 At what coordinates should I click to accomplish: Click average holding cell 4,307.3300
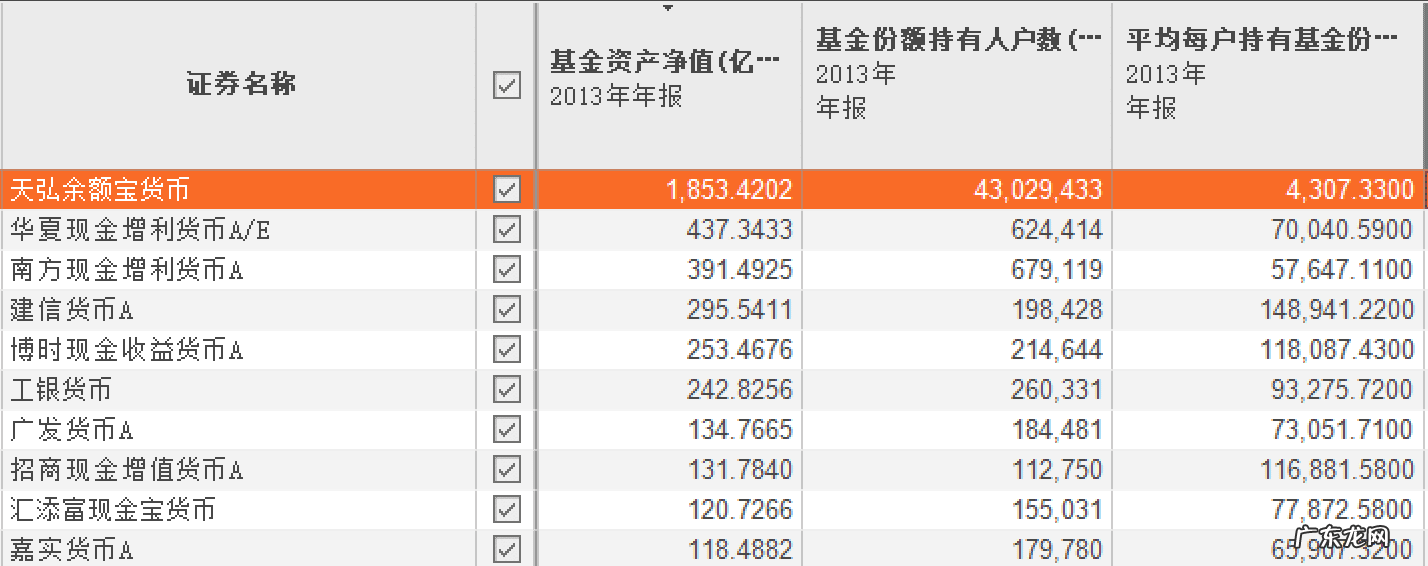click(1268, 190)
